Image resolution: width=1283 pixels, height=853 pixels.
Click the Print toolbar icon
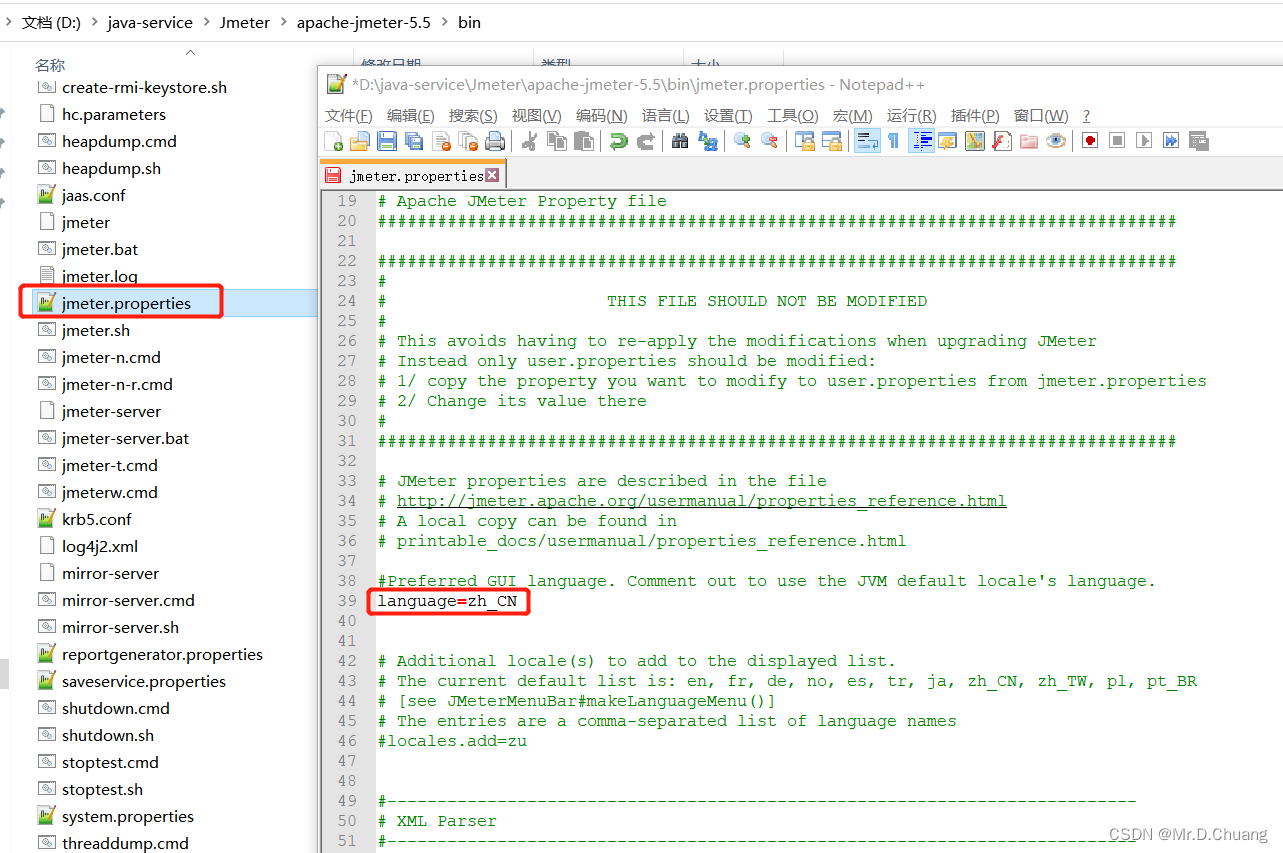[x=494, y=141]
